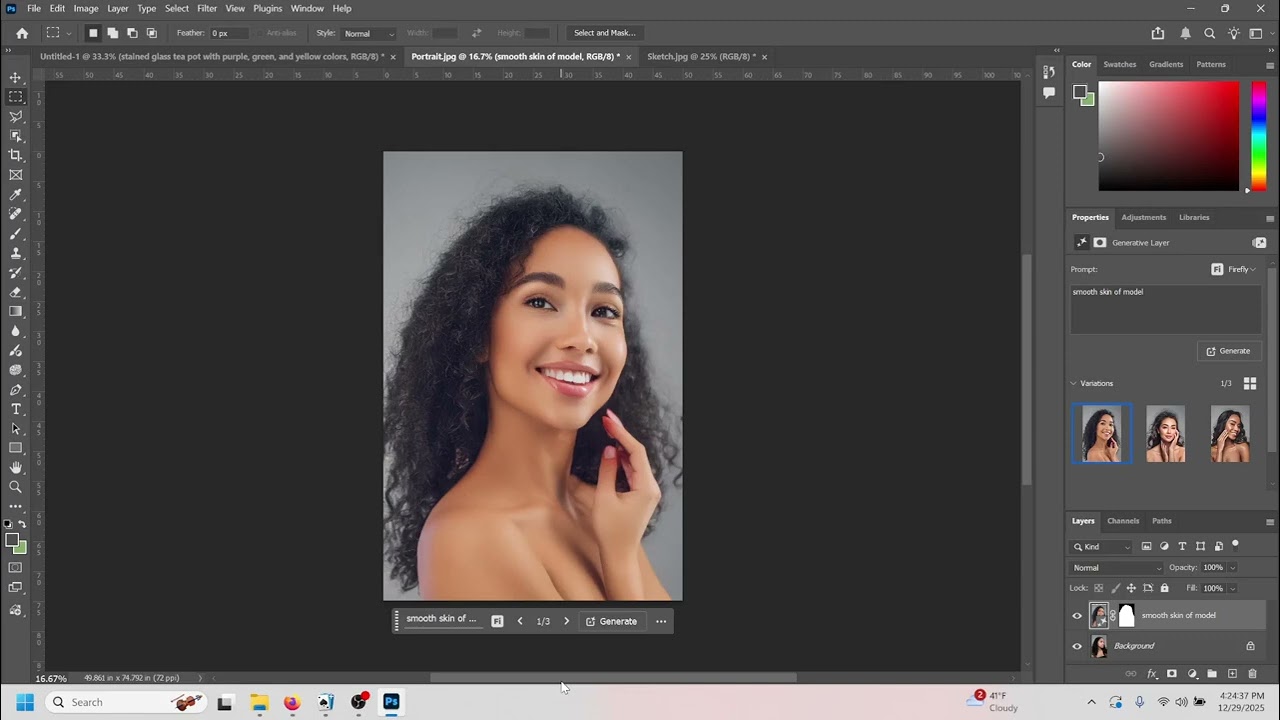
Task: Toggle lock all padlock
Action: (x=1164, y=588)
